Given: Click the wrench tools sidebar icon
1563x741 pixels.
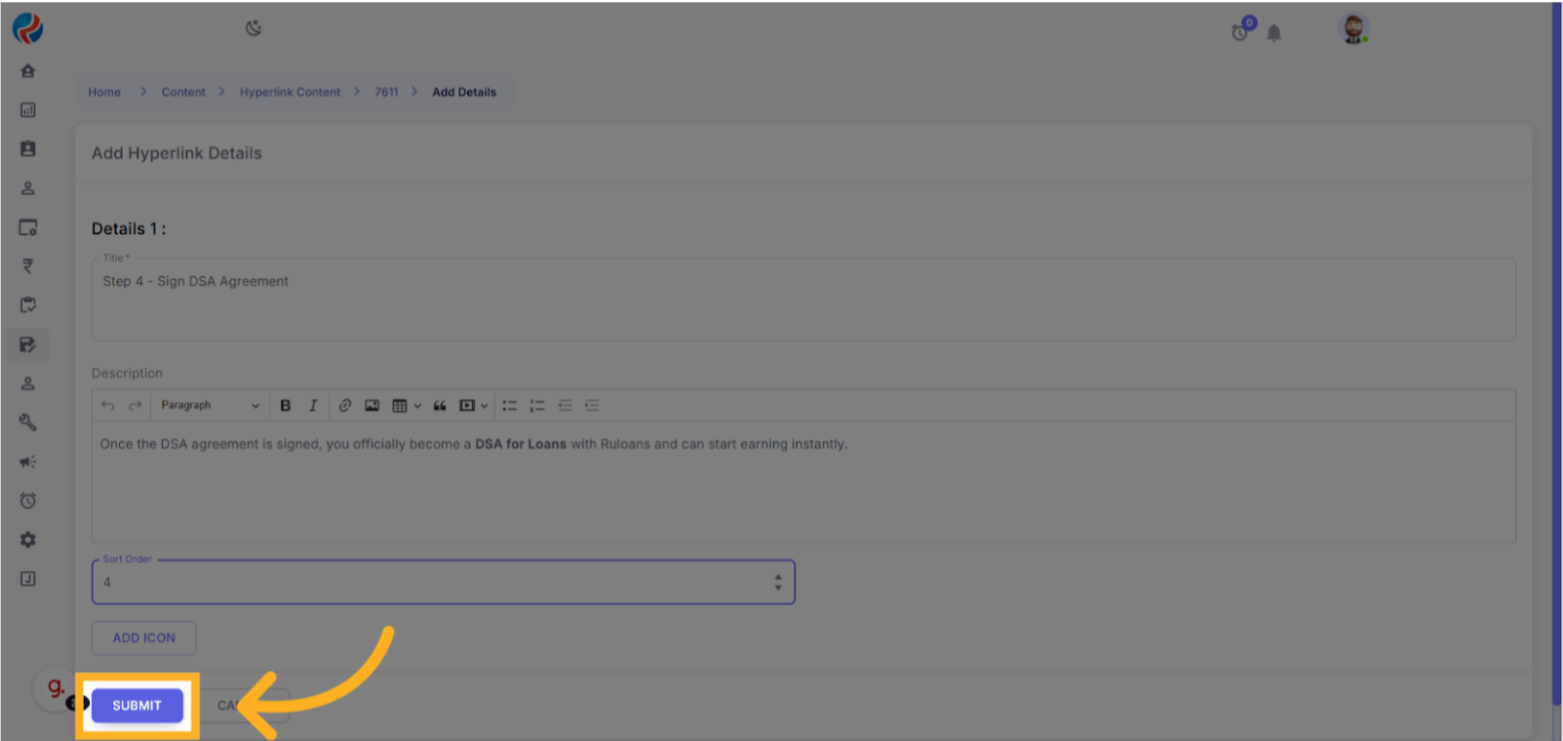Looking at the screenshot, I should (28, 423).
